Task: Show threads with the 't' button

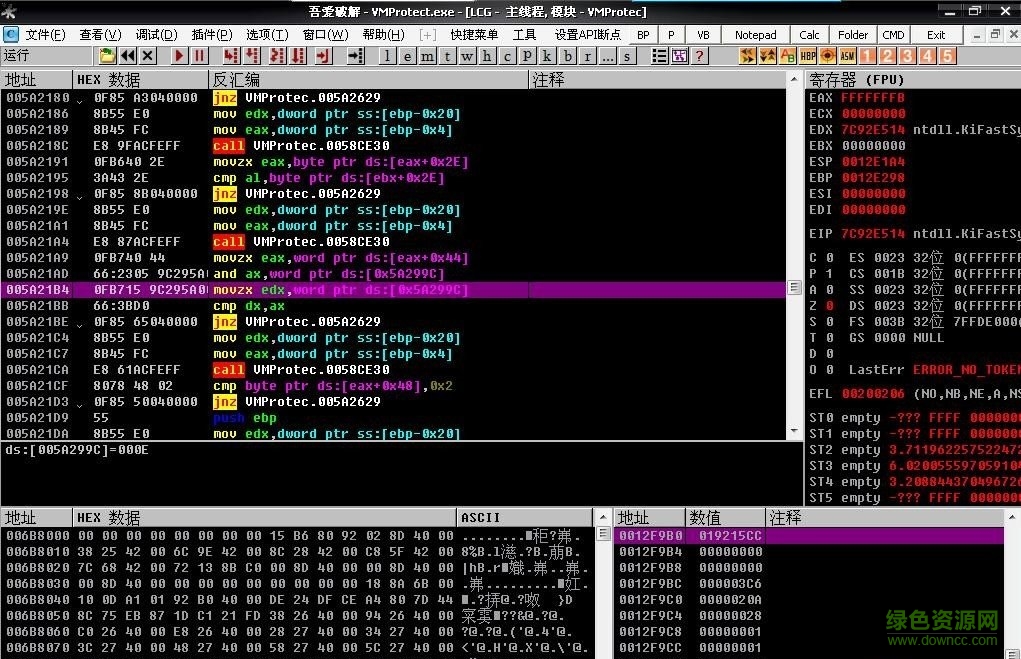Action: point(447,56)
